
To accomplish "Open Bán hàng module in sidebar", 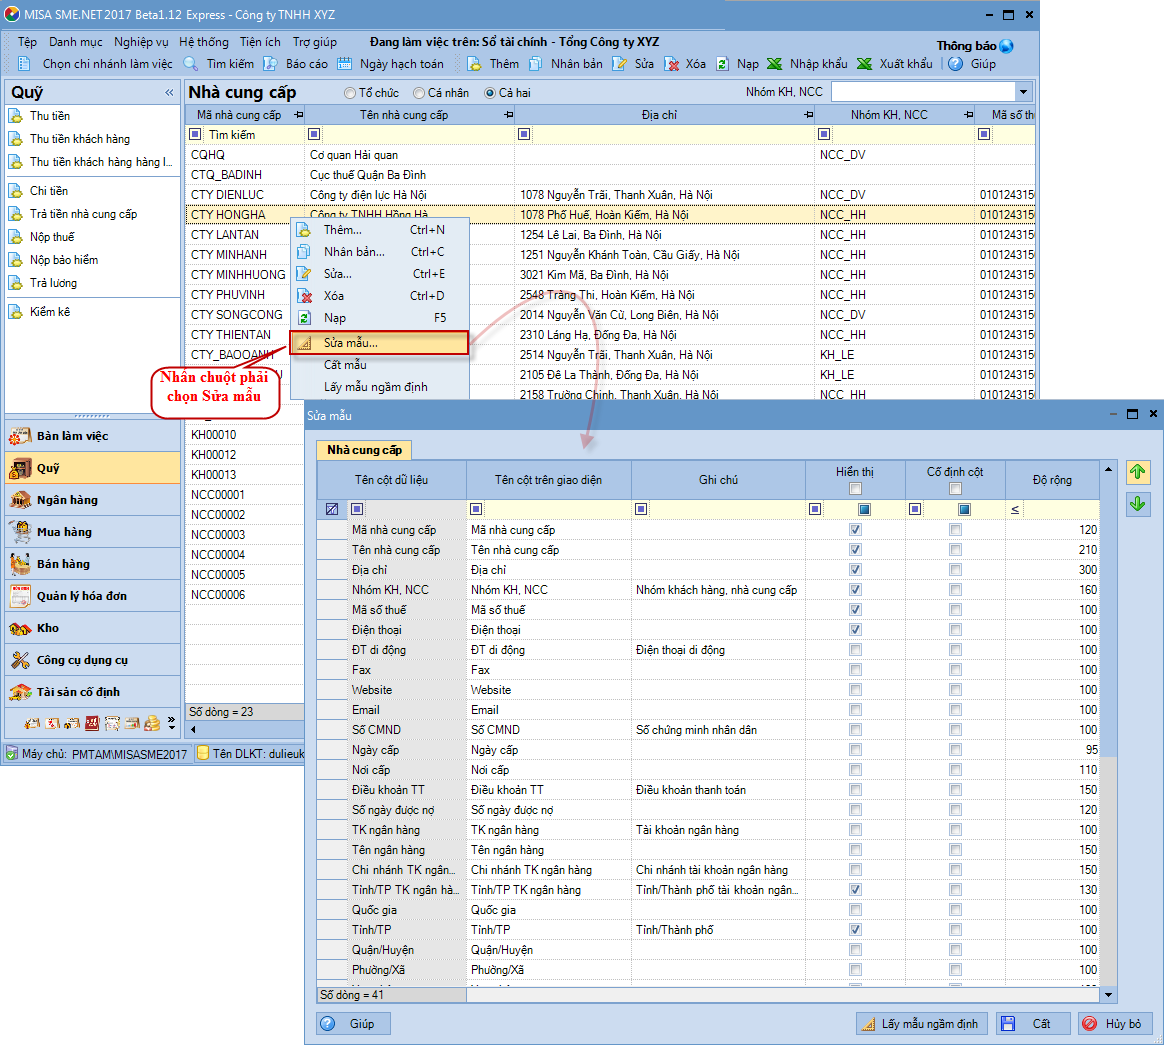I will 93,564.
